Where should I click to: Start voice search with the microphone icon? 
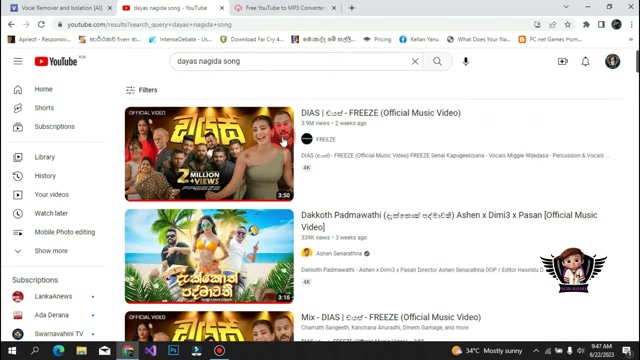point(466,61)
